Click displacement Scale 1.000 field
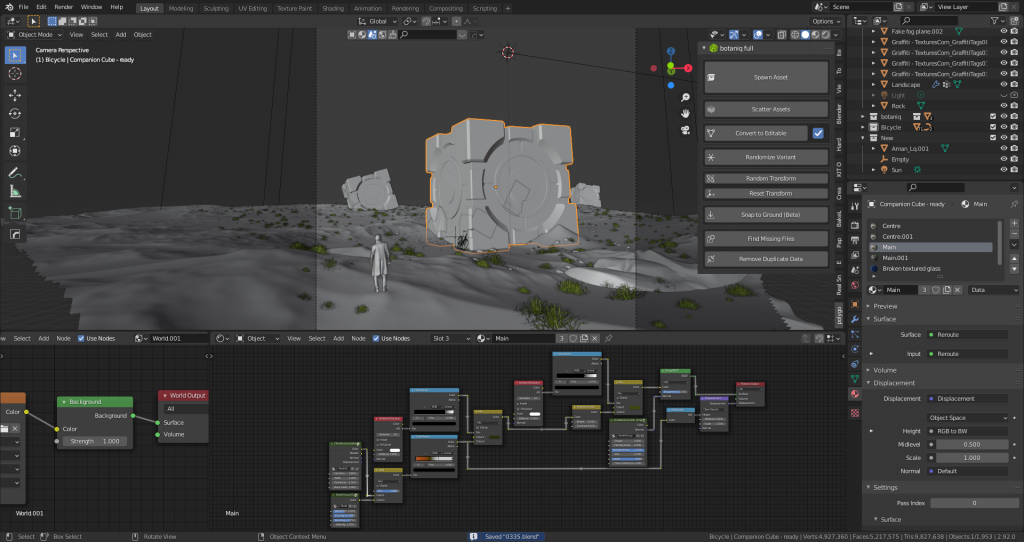The image size is (1024, 542). click(972, 458)
